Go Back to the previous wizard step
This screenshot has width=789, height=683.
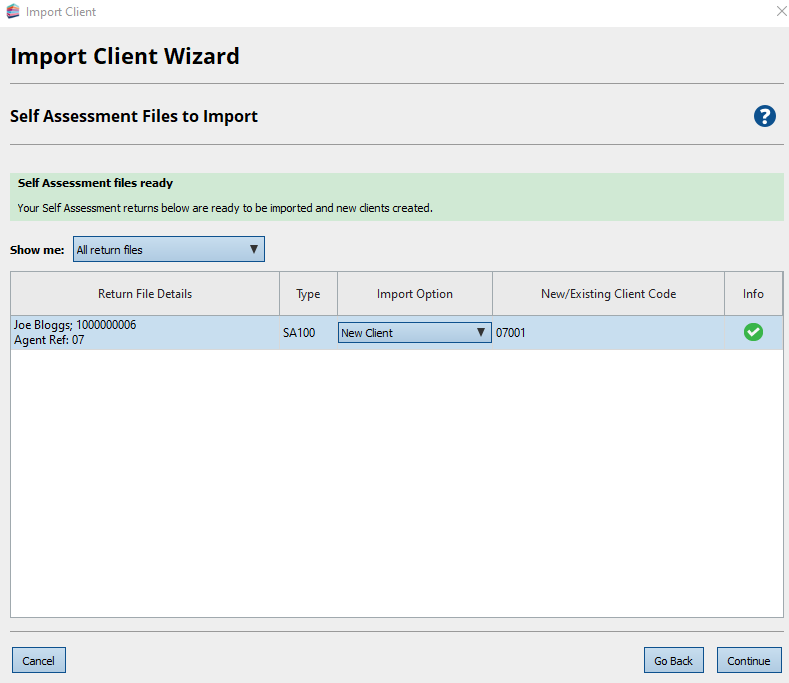pyautogui.click(x=673, y=661)
